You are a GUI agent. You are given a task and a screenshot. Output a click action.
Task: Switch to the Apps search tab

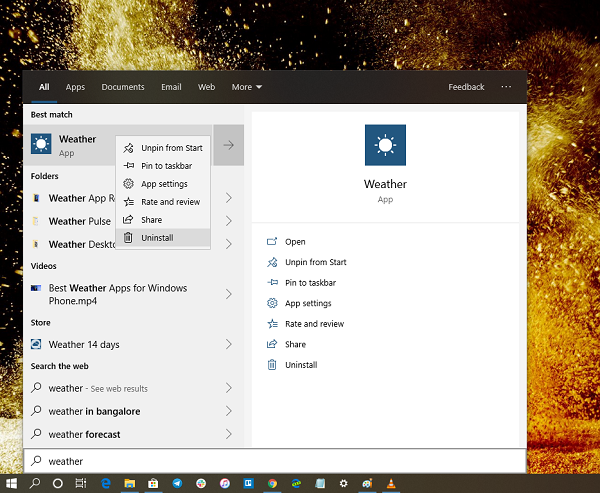point(75,87)
